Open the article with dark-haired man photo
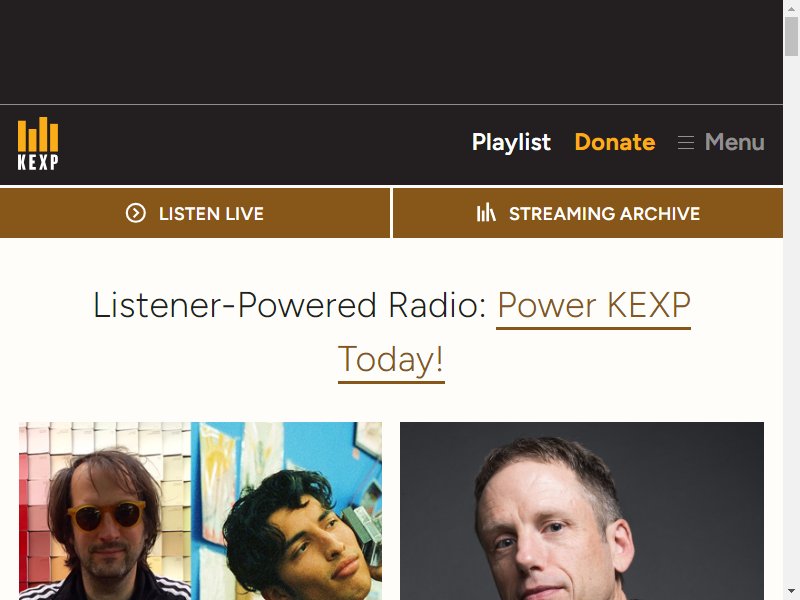The image size is (800, 600). click(x=287, y=511)
